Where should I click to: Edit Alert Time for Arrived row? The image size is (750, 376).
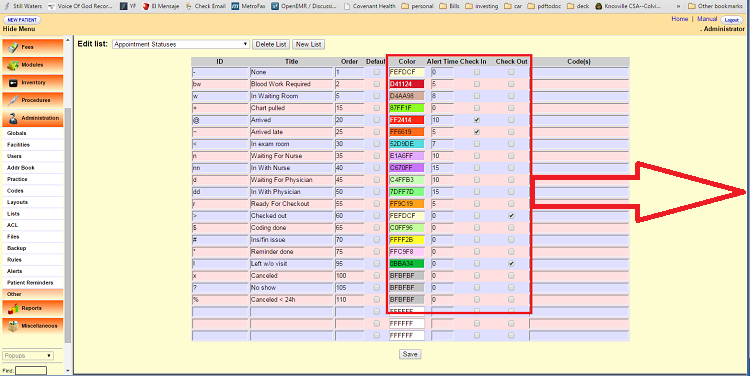tap(442, 120)
